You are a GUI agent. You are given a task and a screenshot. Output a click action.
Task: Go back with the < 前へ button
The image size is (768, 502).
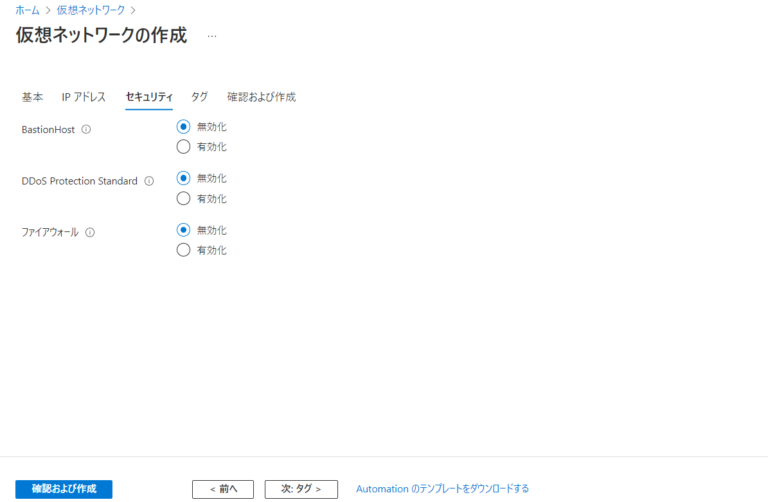pos(223,489)
